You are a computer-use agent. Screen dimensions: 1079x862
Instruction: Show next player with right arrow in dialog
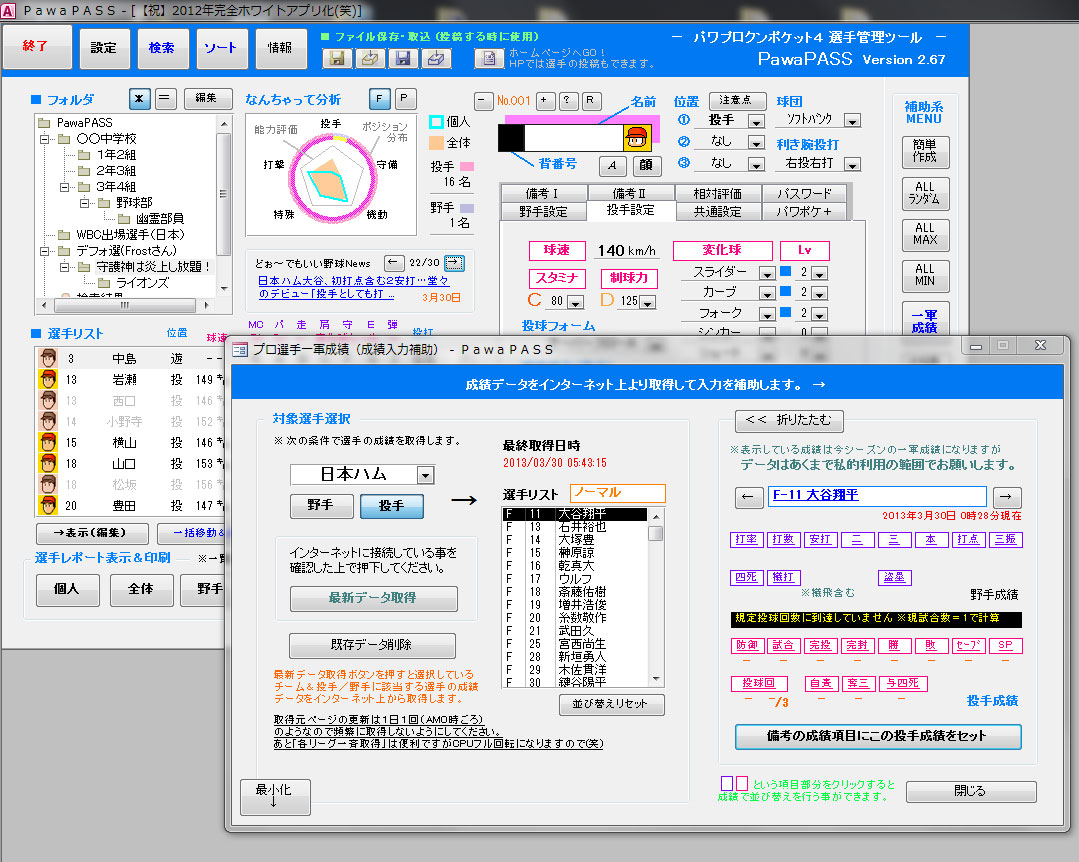pyautogui.click(x=1007, y=497)
